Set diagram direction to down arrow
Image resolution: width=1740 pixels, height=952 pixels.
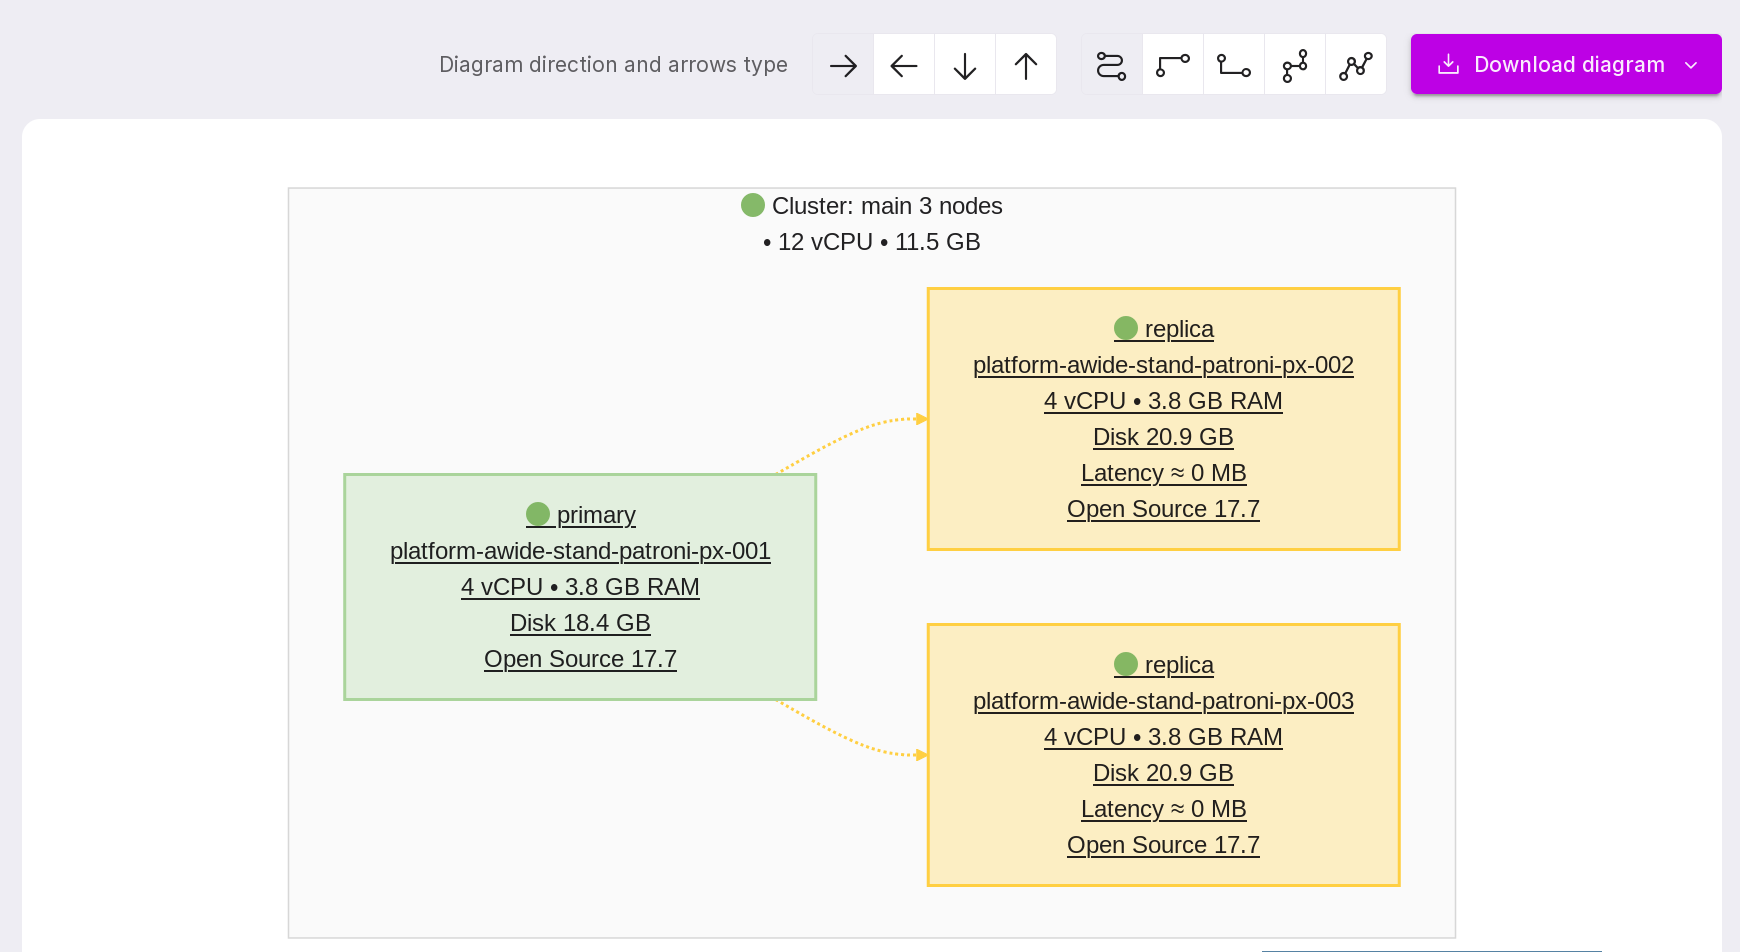(965, 65)
